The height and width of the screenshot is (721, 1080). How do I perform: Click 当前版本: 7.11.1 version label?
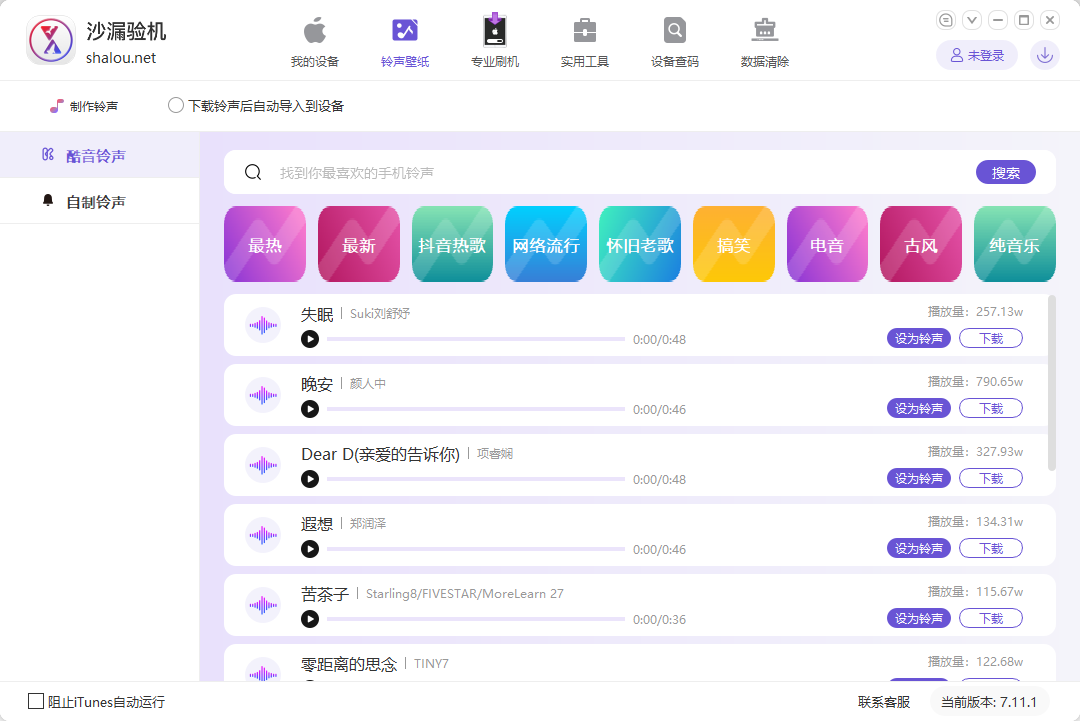pyautogui.click(x=989, y=702)
